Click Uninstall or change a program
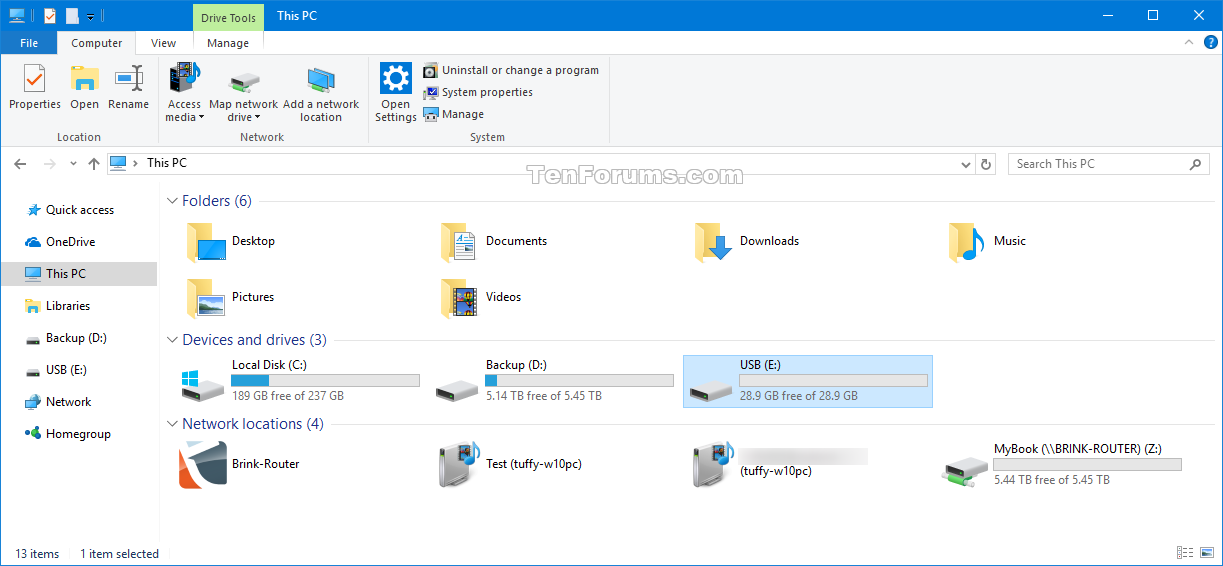Screen dimensions: 1223x566 pyautogui.click(x=511, y=70)
